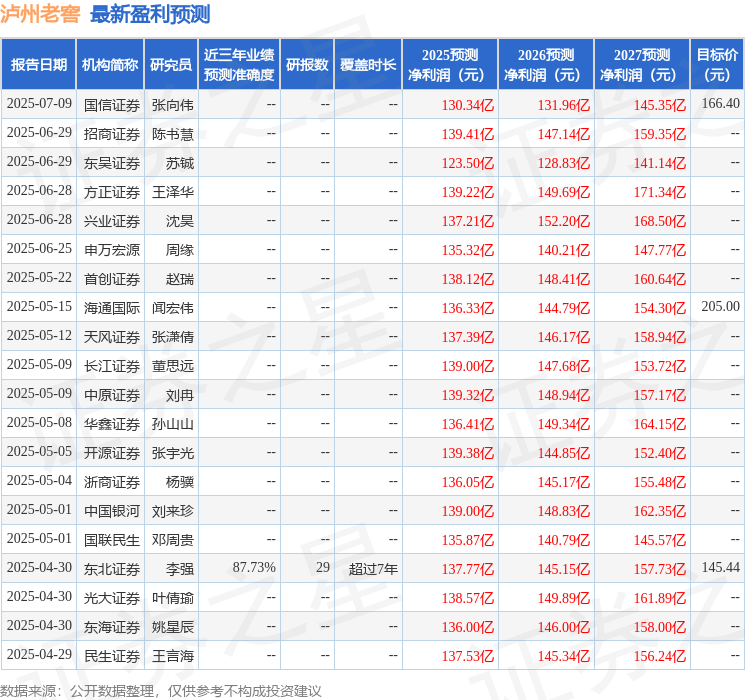The image size is (745, 700).
Task: Click institution 招商证券
Action: pos(112,134)
